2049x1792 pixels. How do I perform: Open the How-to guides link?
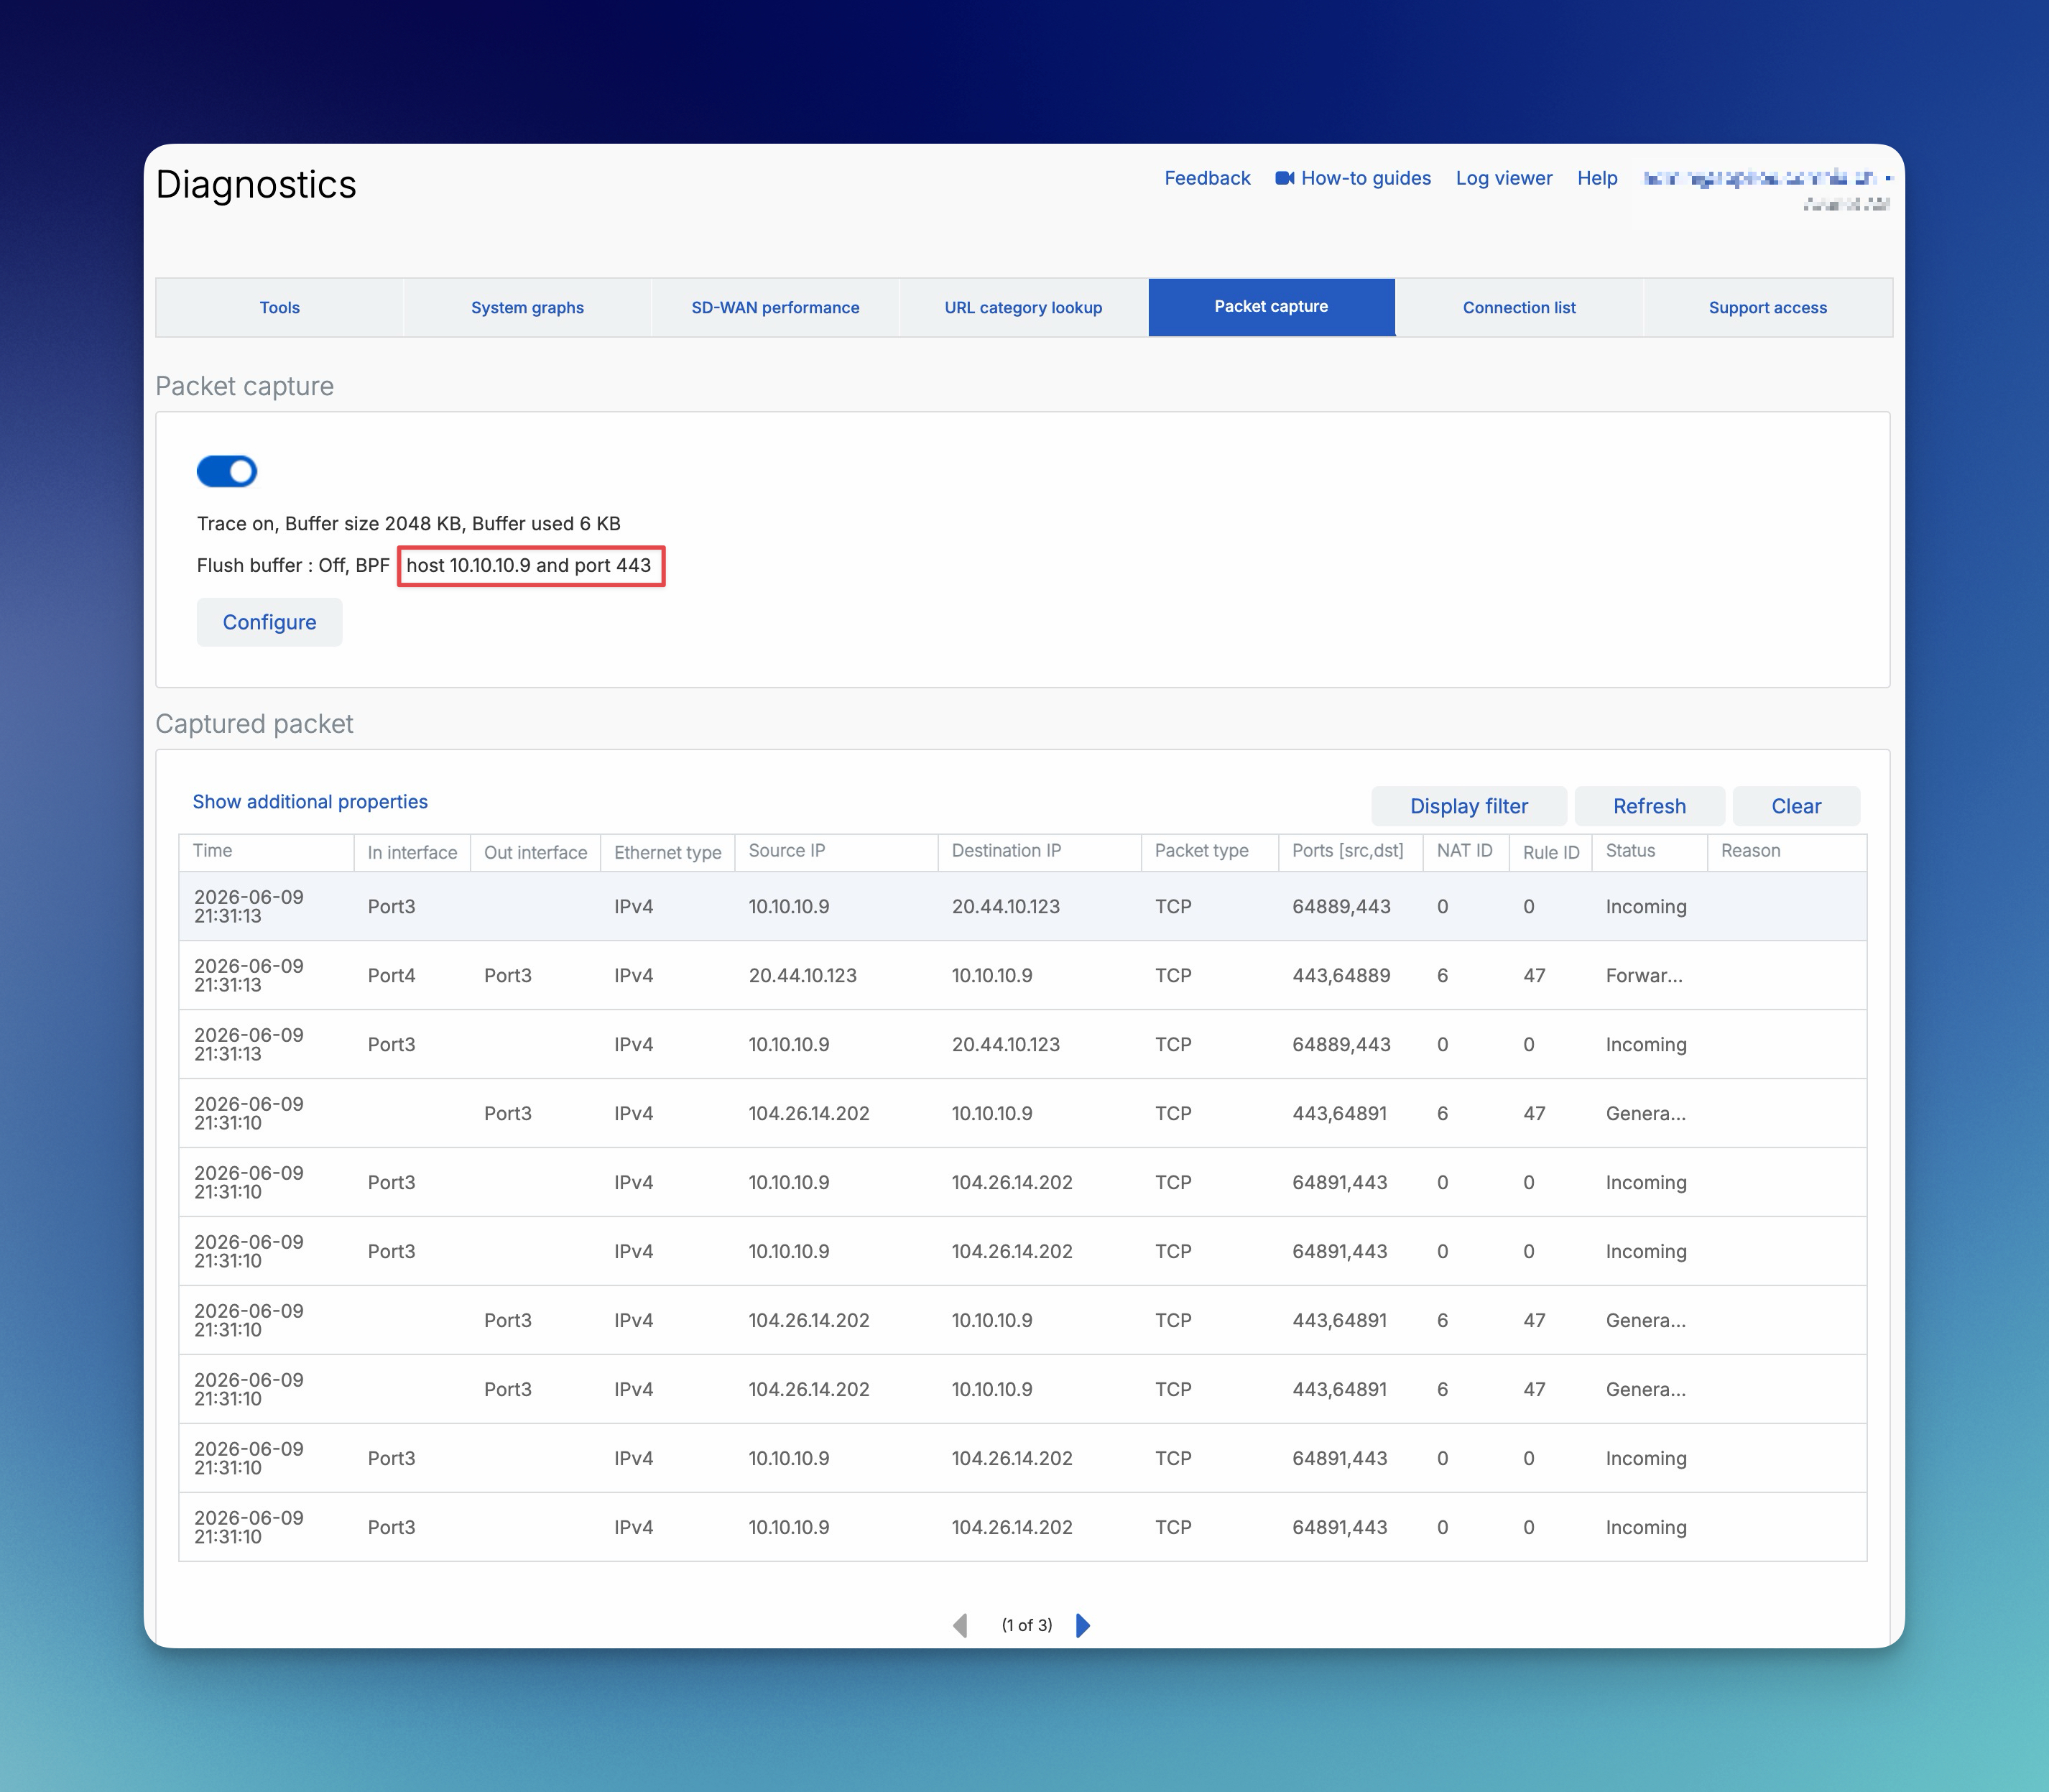(1365, 178)
